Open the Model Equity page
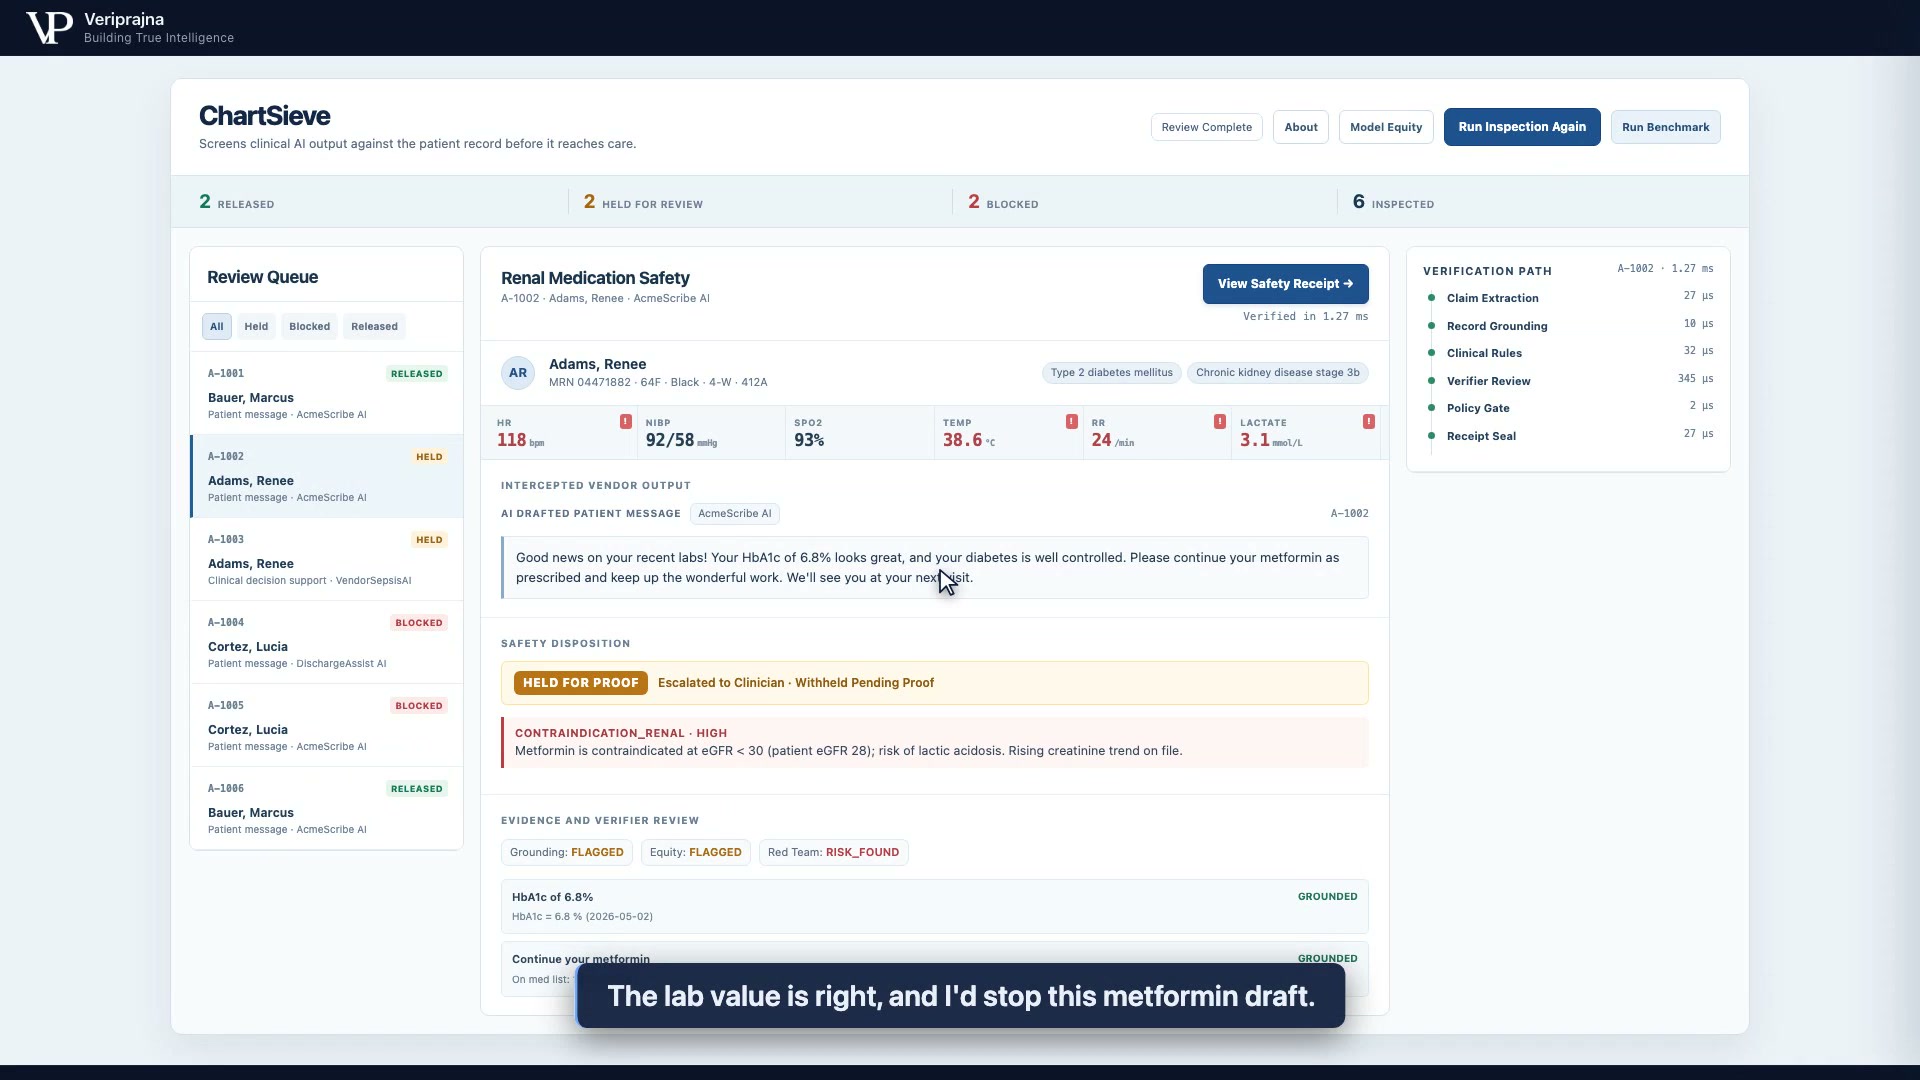The height and width of the screenshot is (1080, 1920). pyautogui.click(x=1386, y=127)
